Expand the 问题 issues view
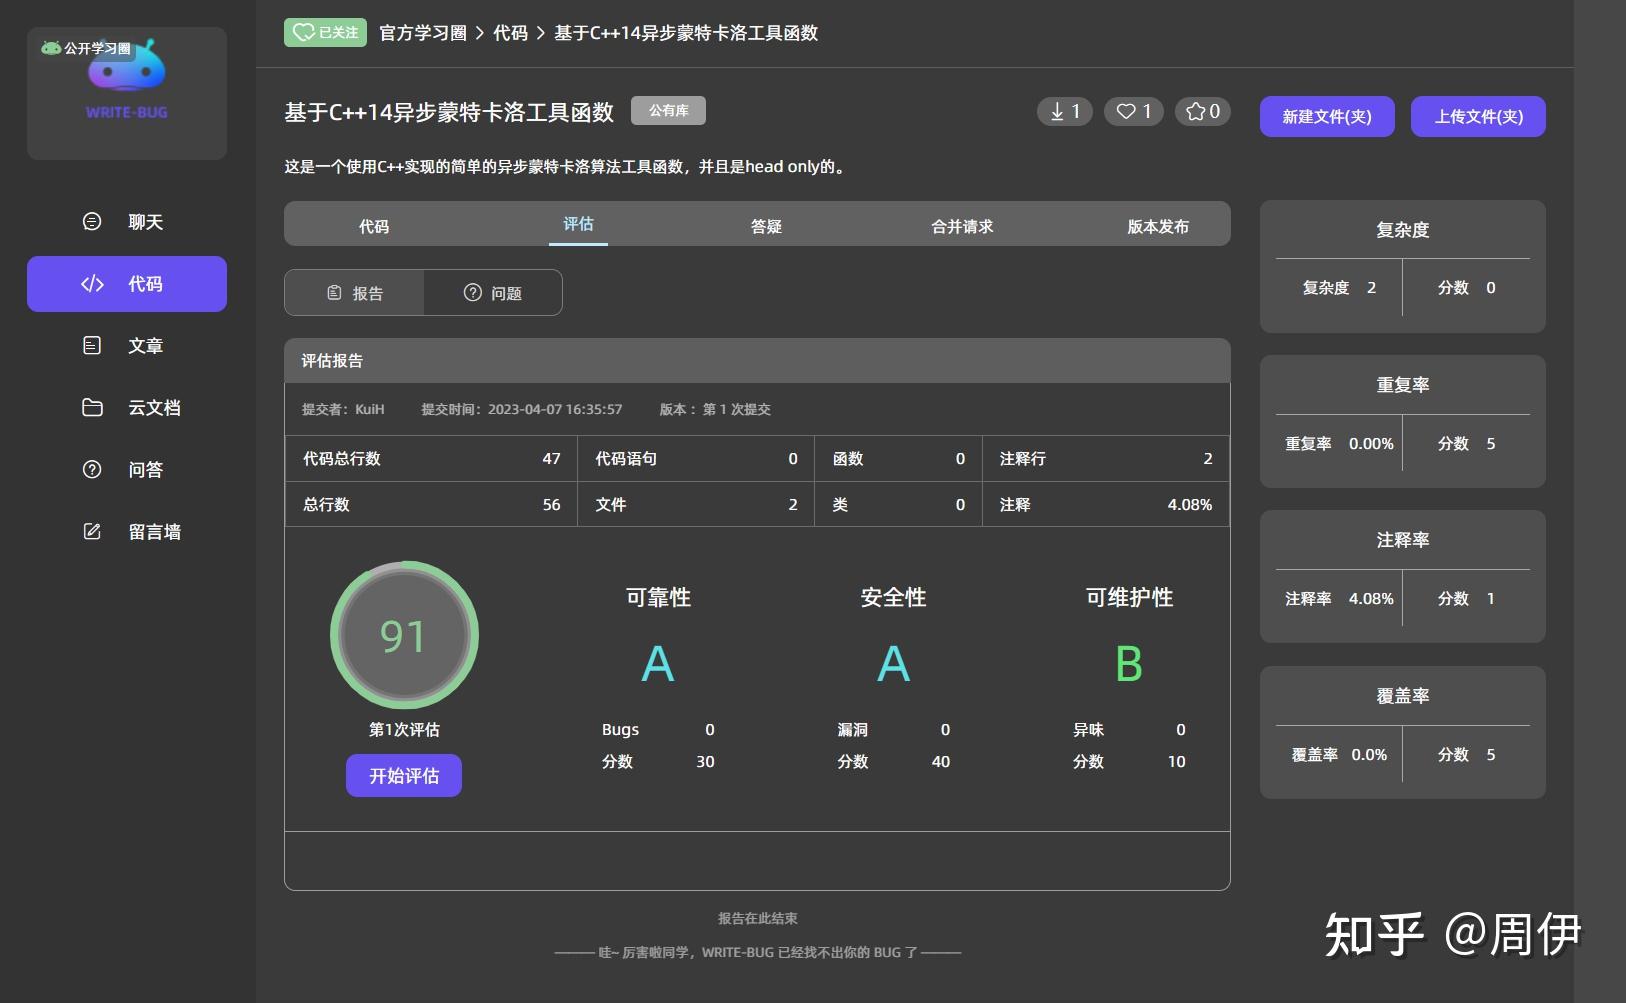Viewport: 1626px width, 1003px height. [x=491, y=292]
